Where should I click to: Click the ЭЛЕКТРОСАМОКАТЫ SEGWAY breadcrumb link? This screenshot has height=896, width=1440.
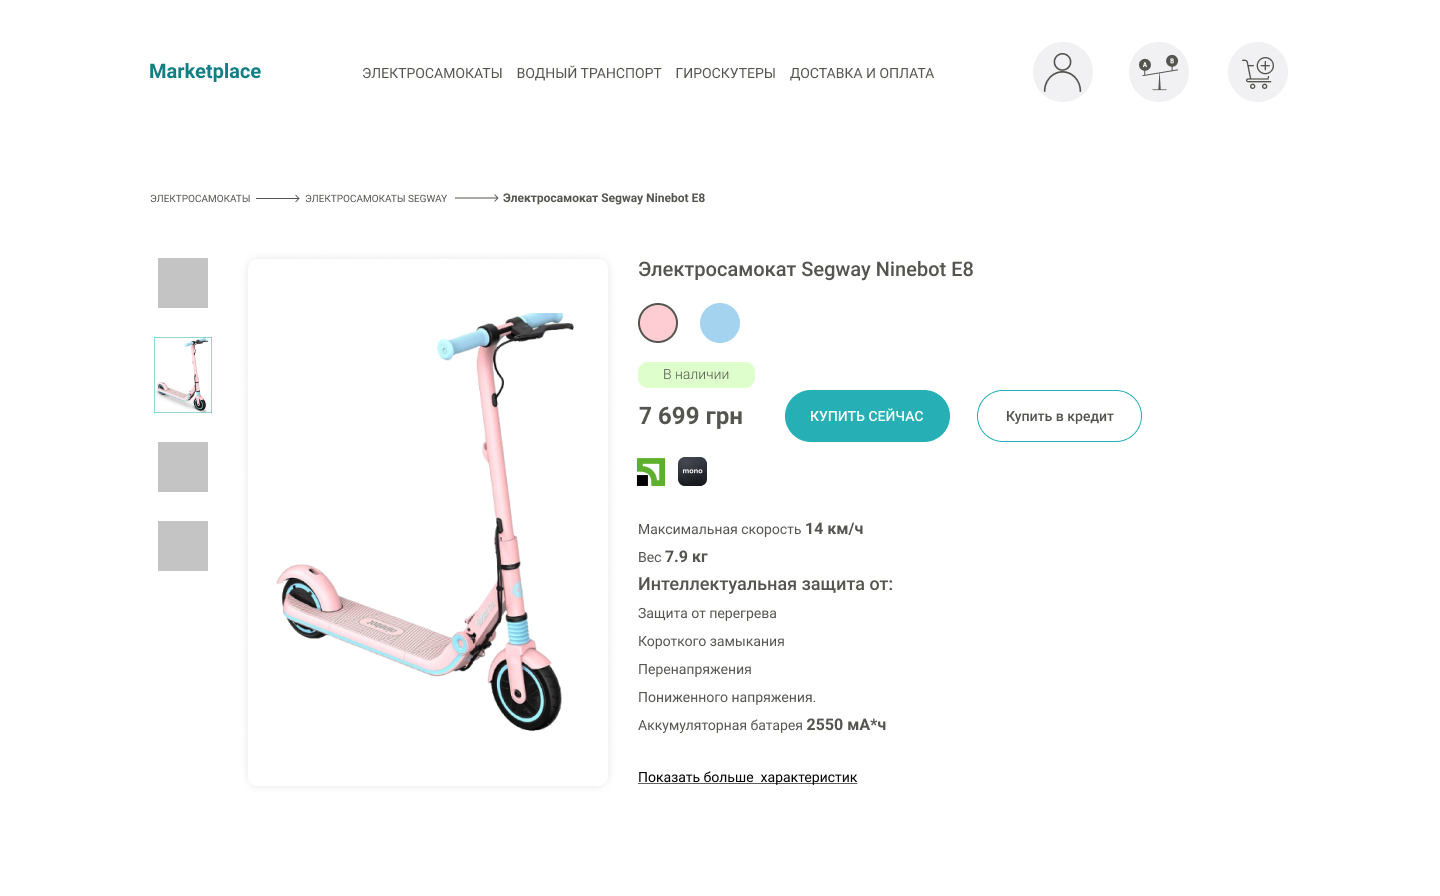tap(376, 199)
